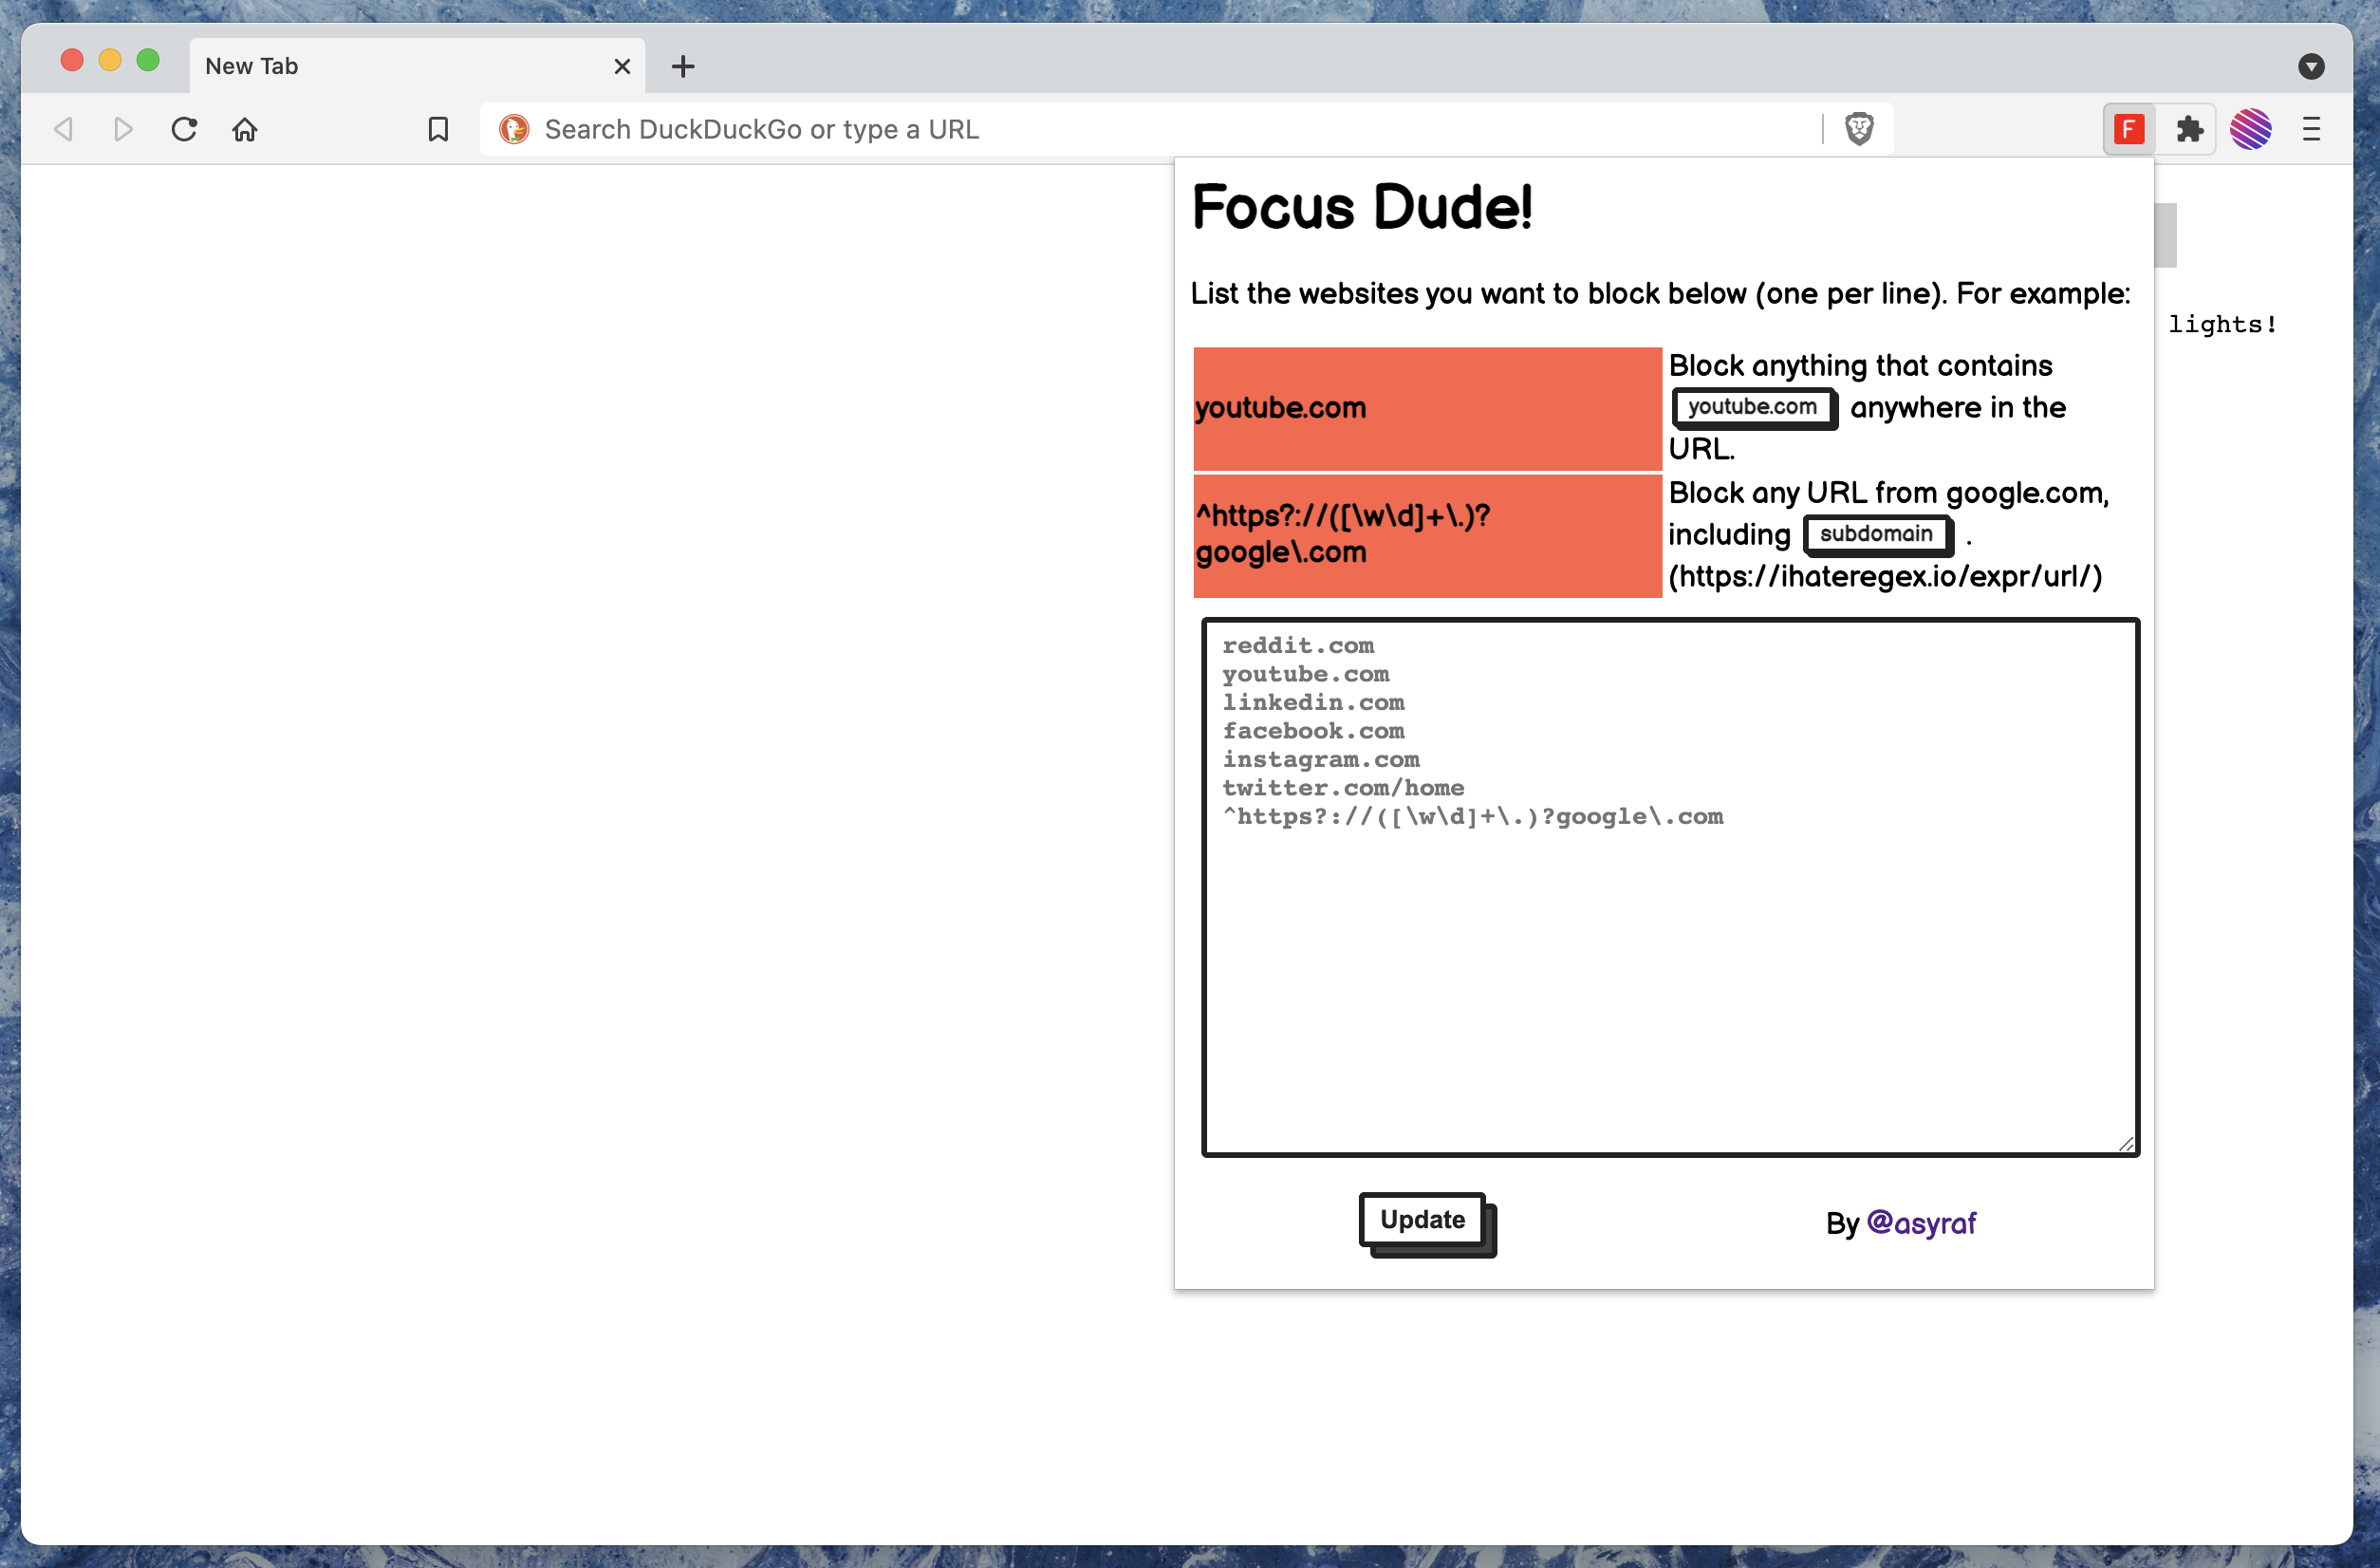The width and height of the screenshot is (2380, 1568).
Task: Click the textarea resize handle corner
Action: click(2125, 1143)
